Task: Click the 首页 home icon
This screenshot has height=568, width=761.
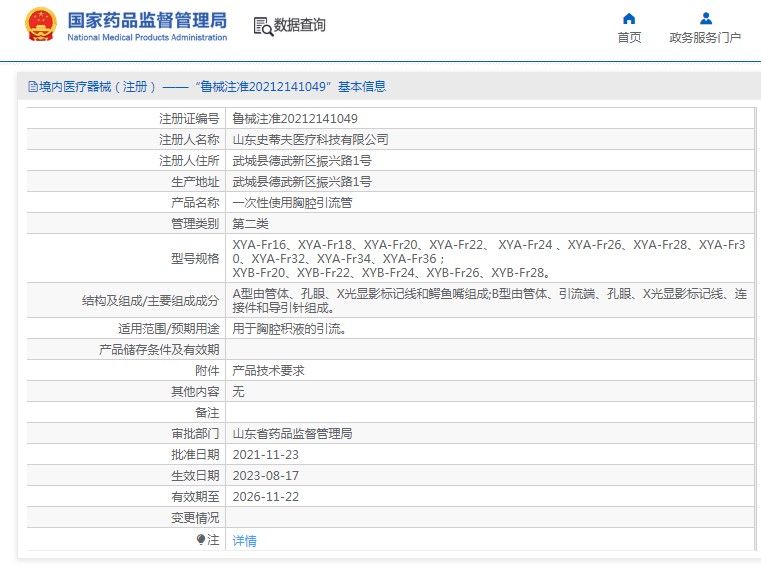Action: pyautogui.click(x=629, y=19)
